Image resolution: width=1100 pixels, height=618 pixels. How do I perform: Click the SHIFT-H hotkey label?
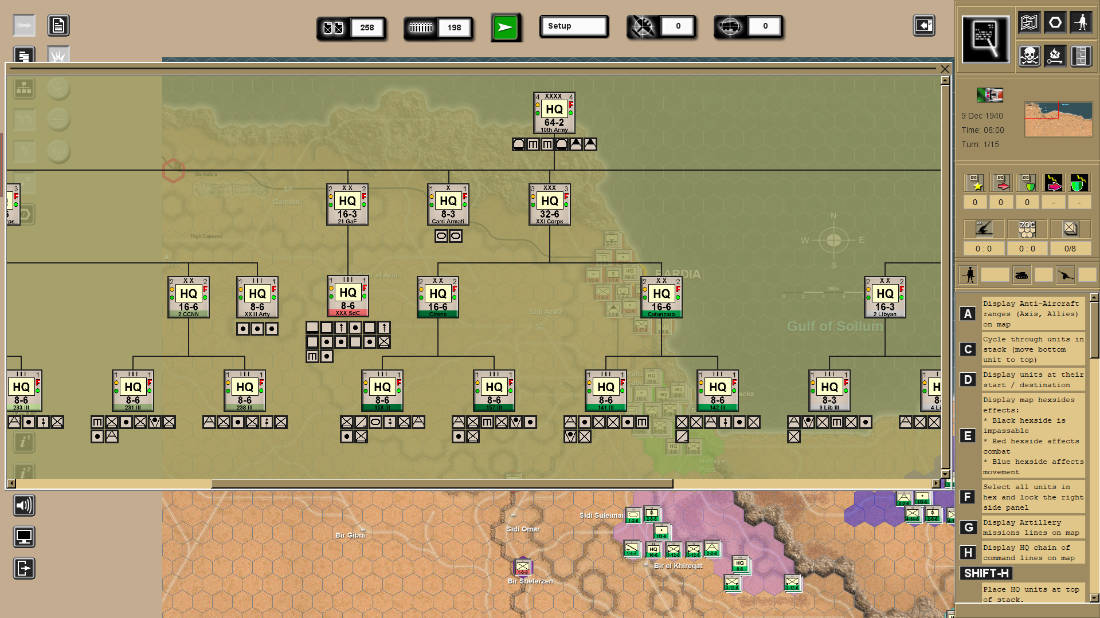pyautogui.click(x=986, y=573)
